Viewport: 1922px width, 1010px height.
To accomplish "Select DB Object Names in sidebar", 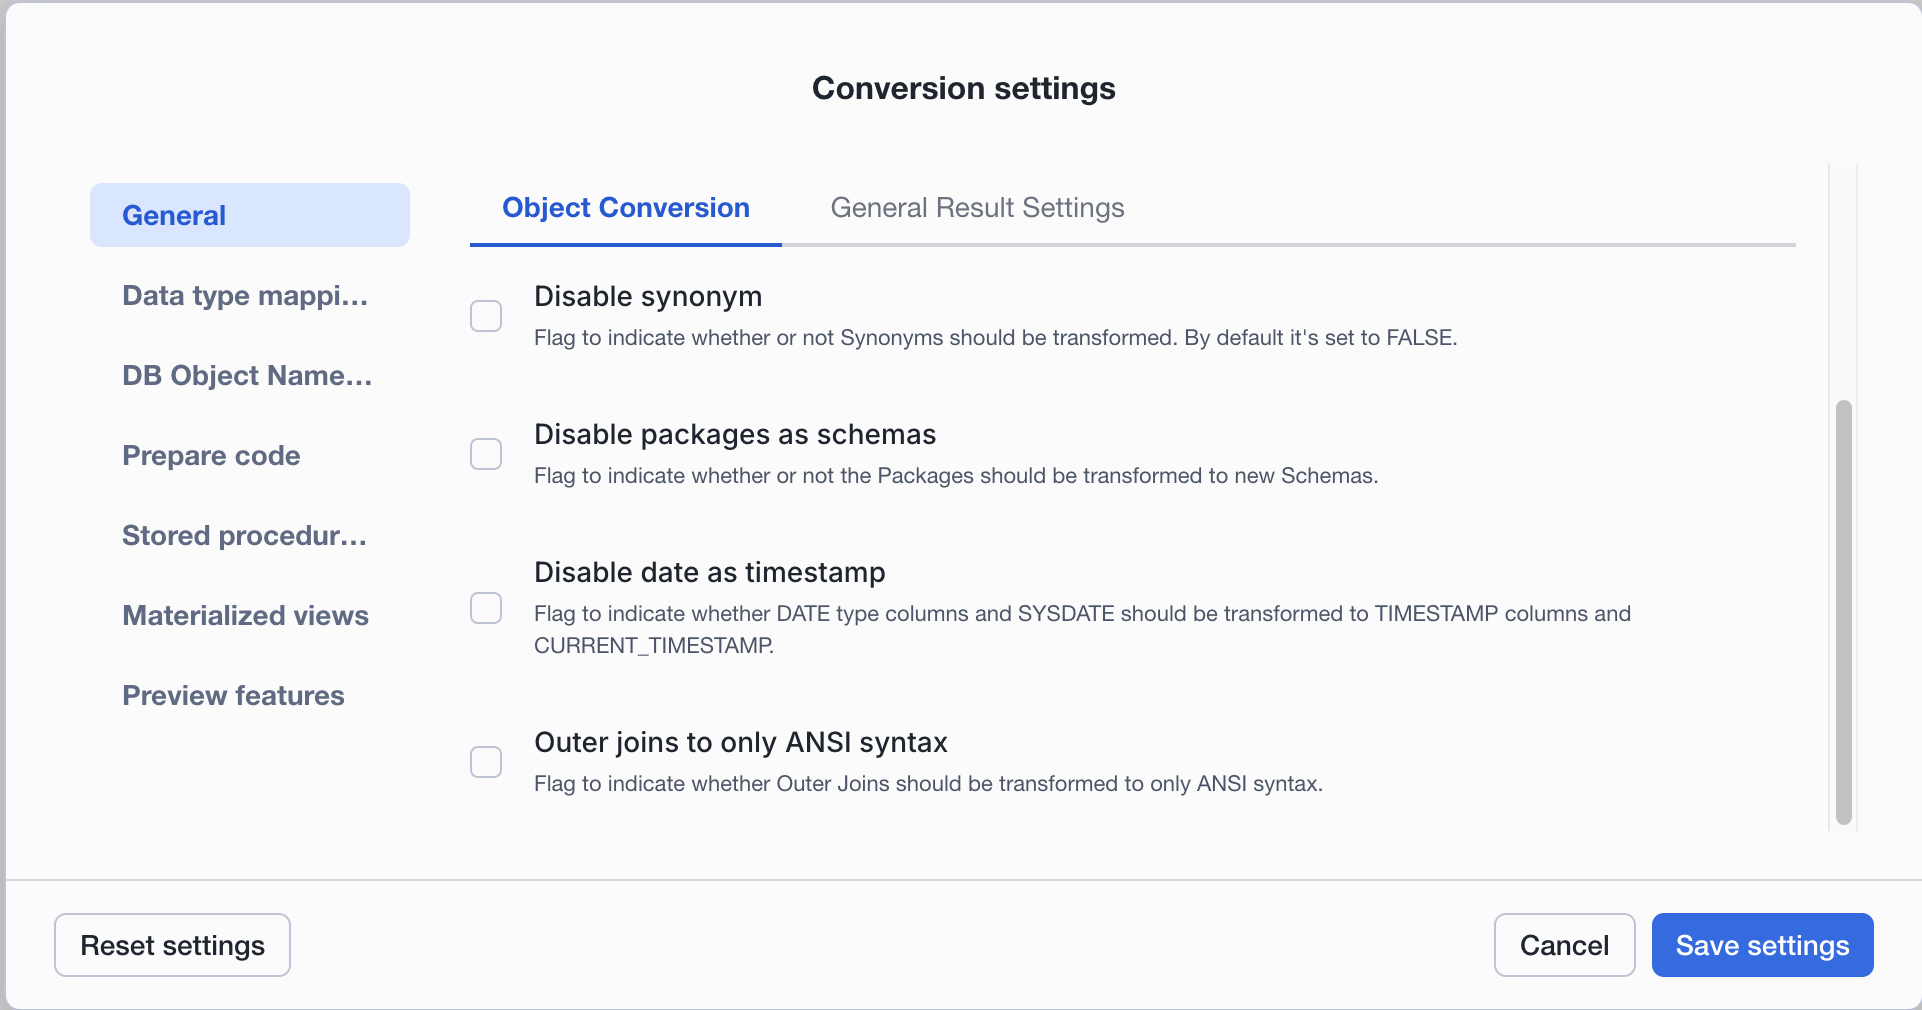I will pos(246,375).
